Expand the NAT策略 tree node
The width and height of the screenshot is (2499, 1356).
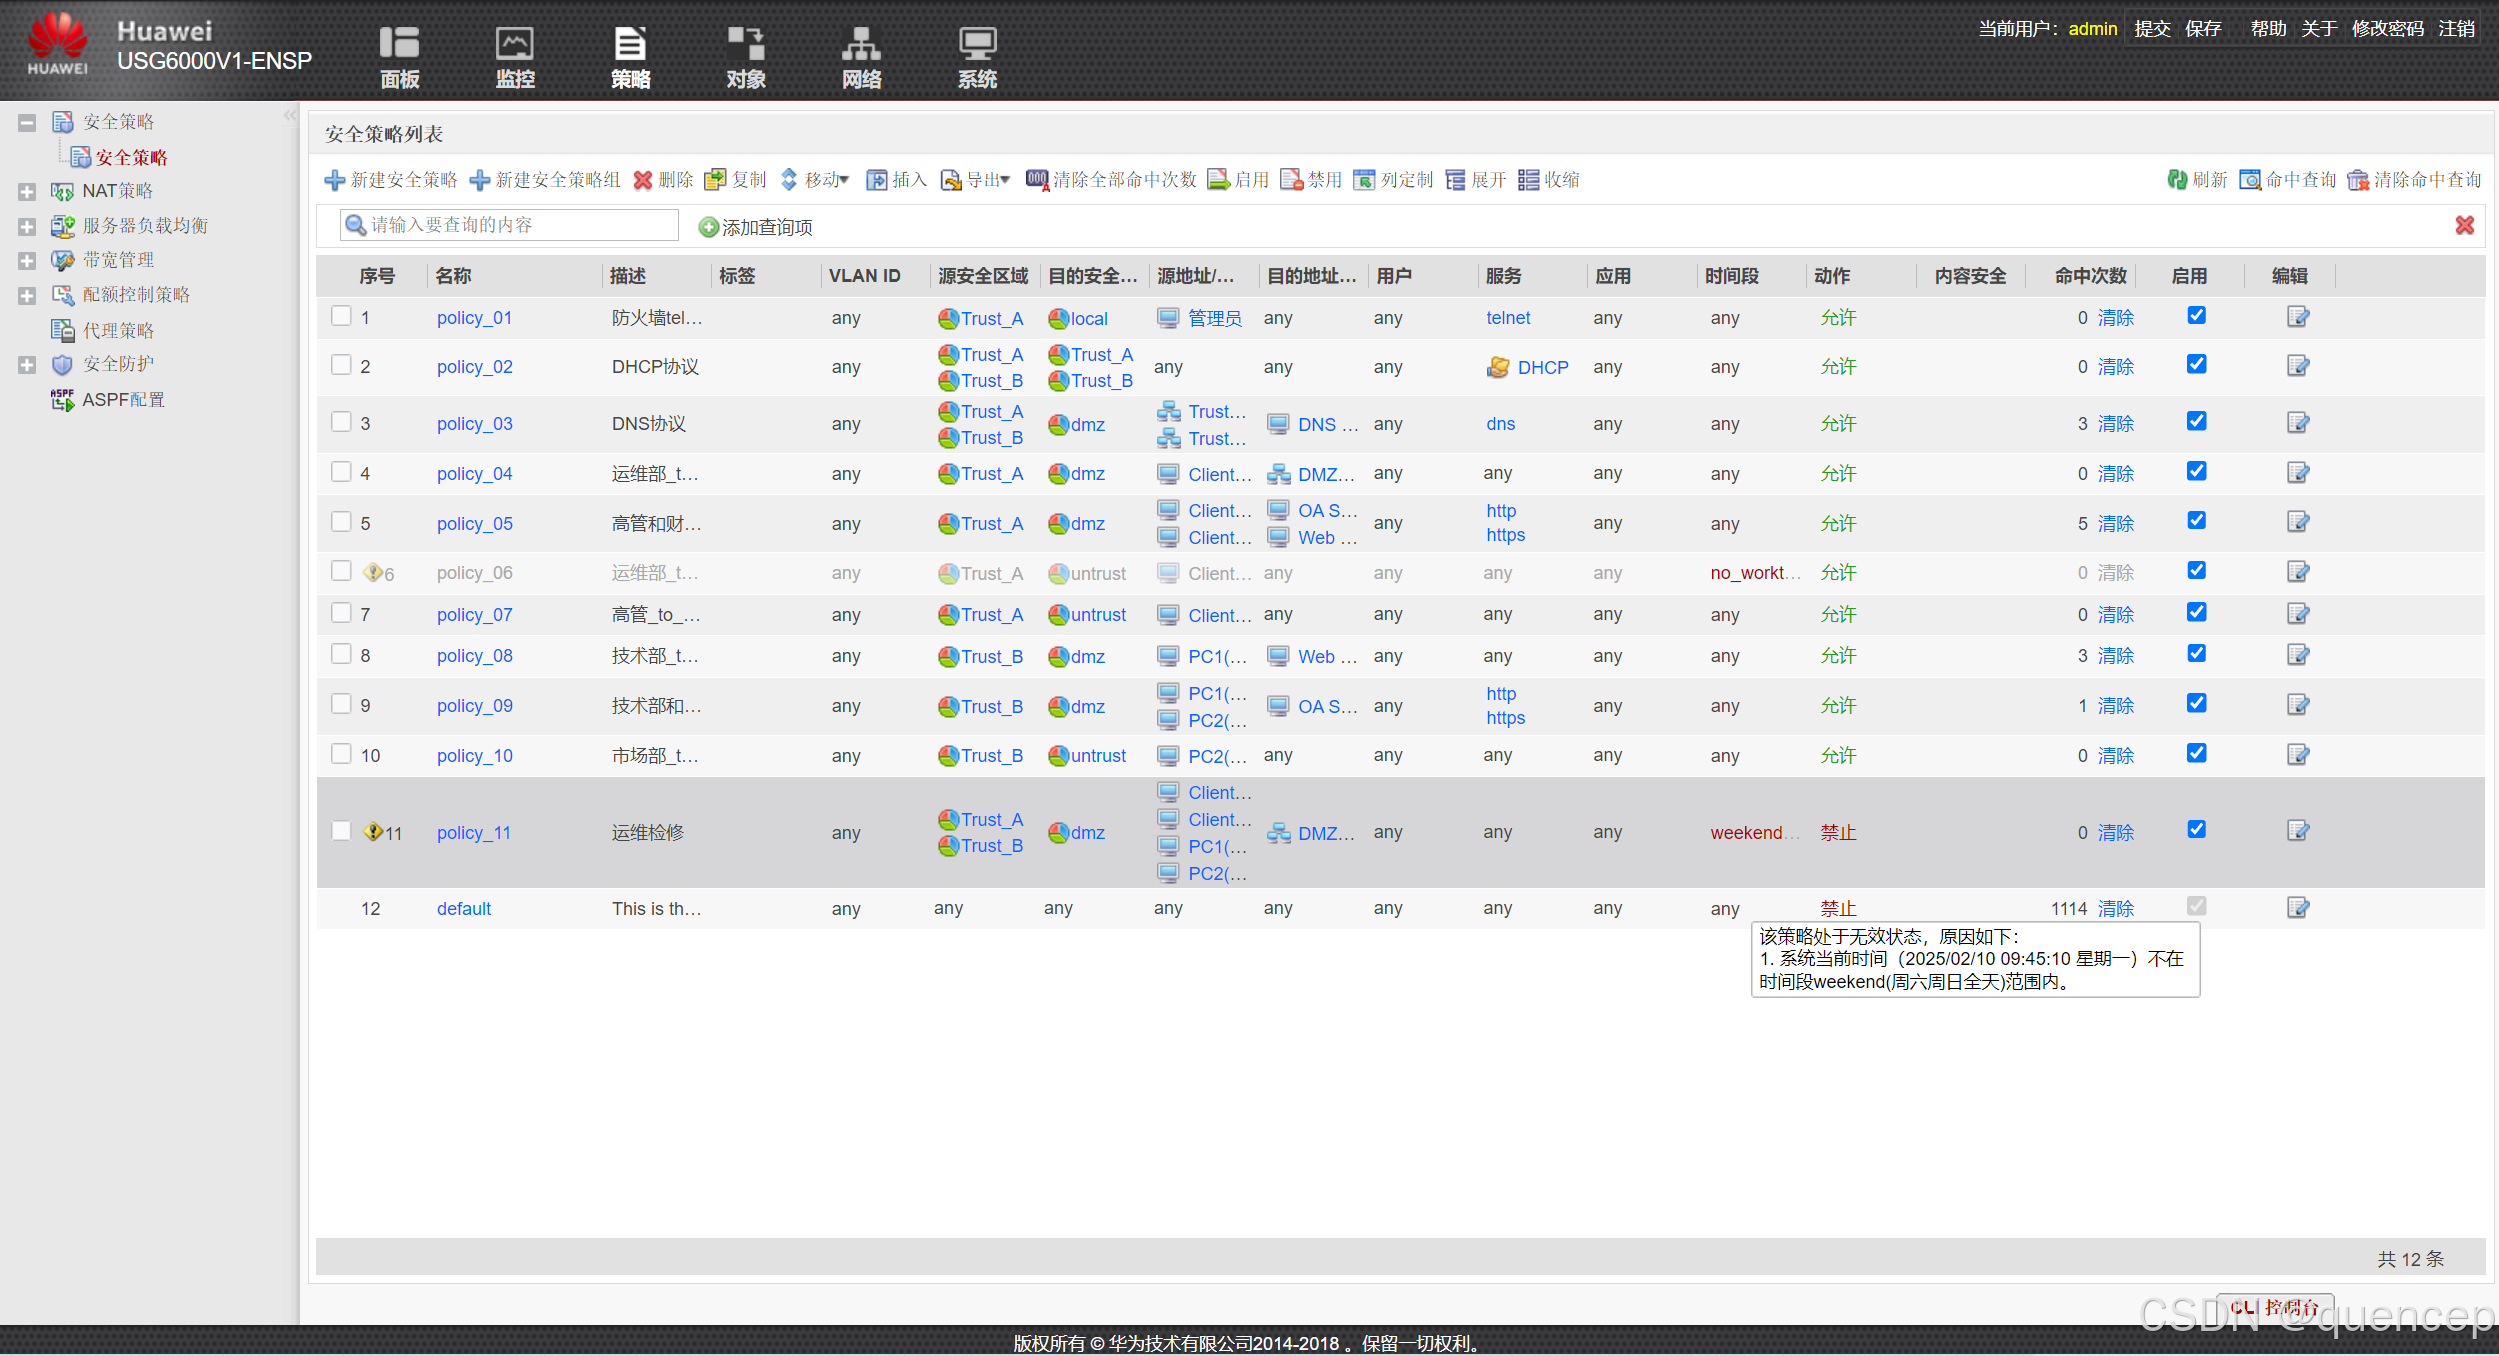pos(27,191)
